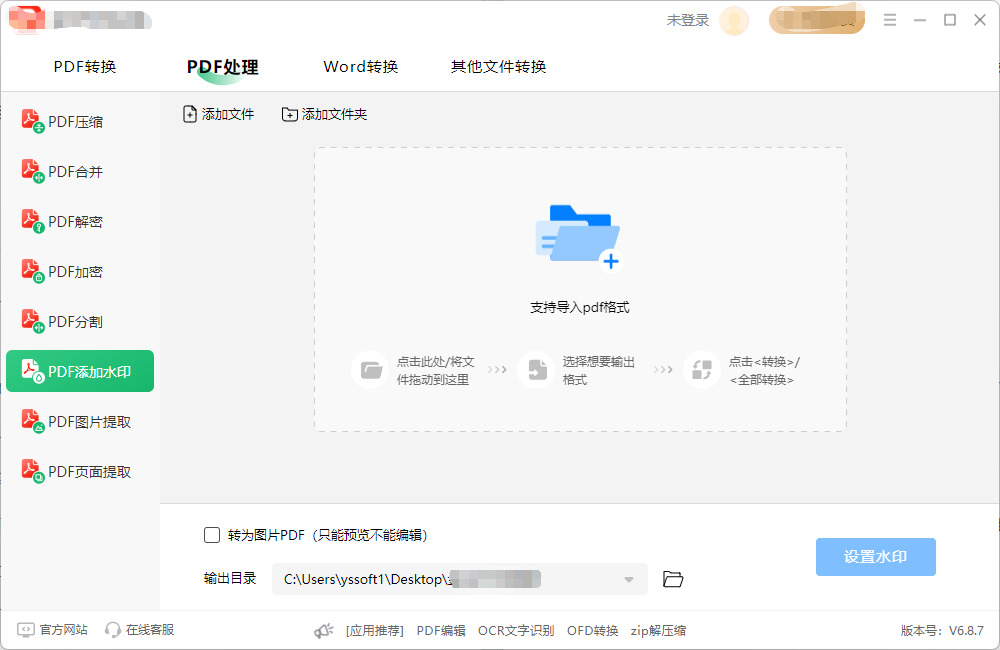Minimize the application window
This screenshot has width=1000, height=650.
[920, 20]
